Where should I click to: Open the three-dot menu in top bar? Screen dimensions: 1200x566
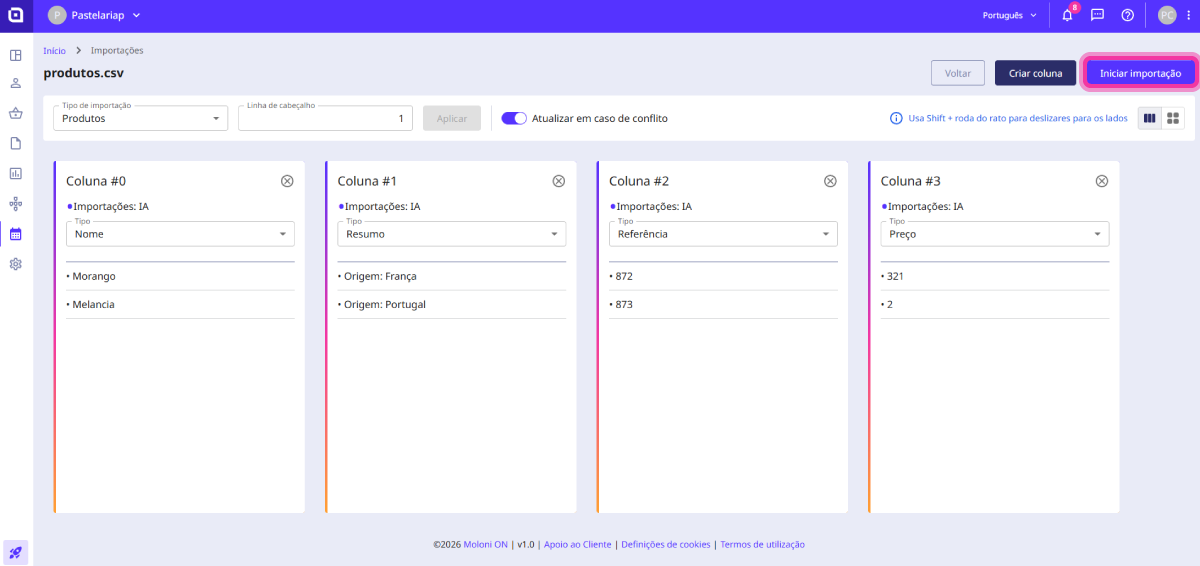pos(1187,15)
